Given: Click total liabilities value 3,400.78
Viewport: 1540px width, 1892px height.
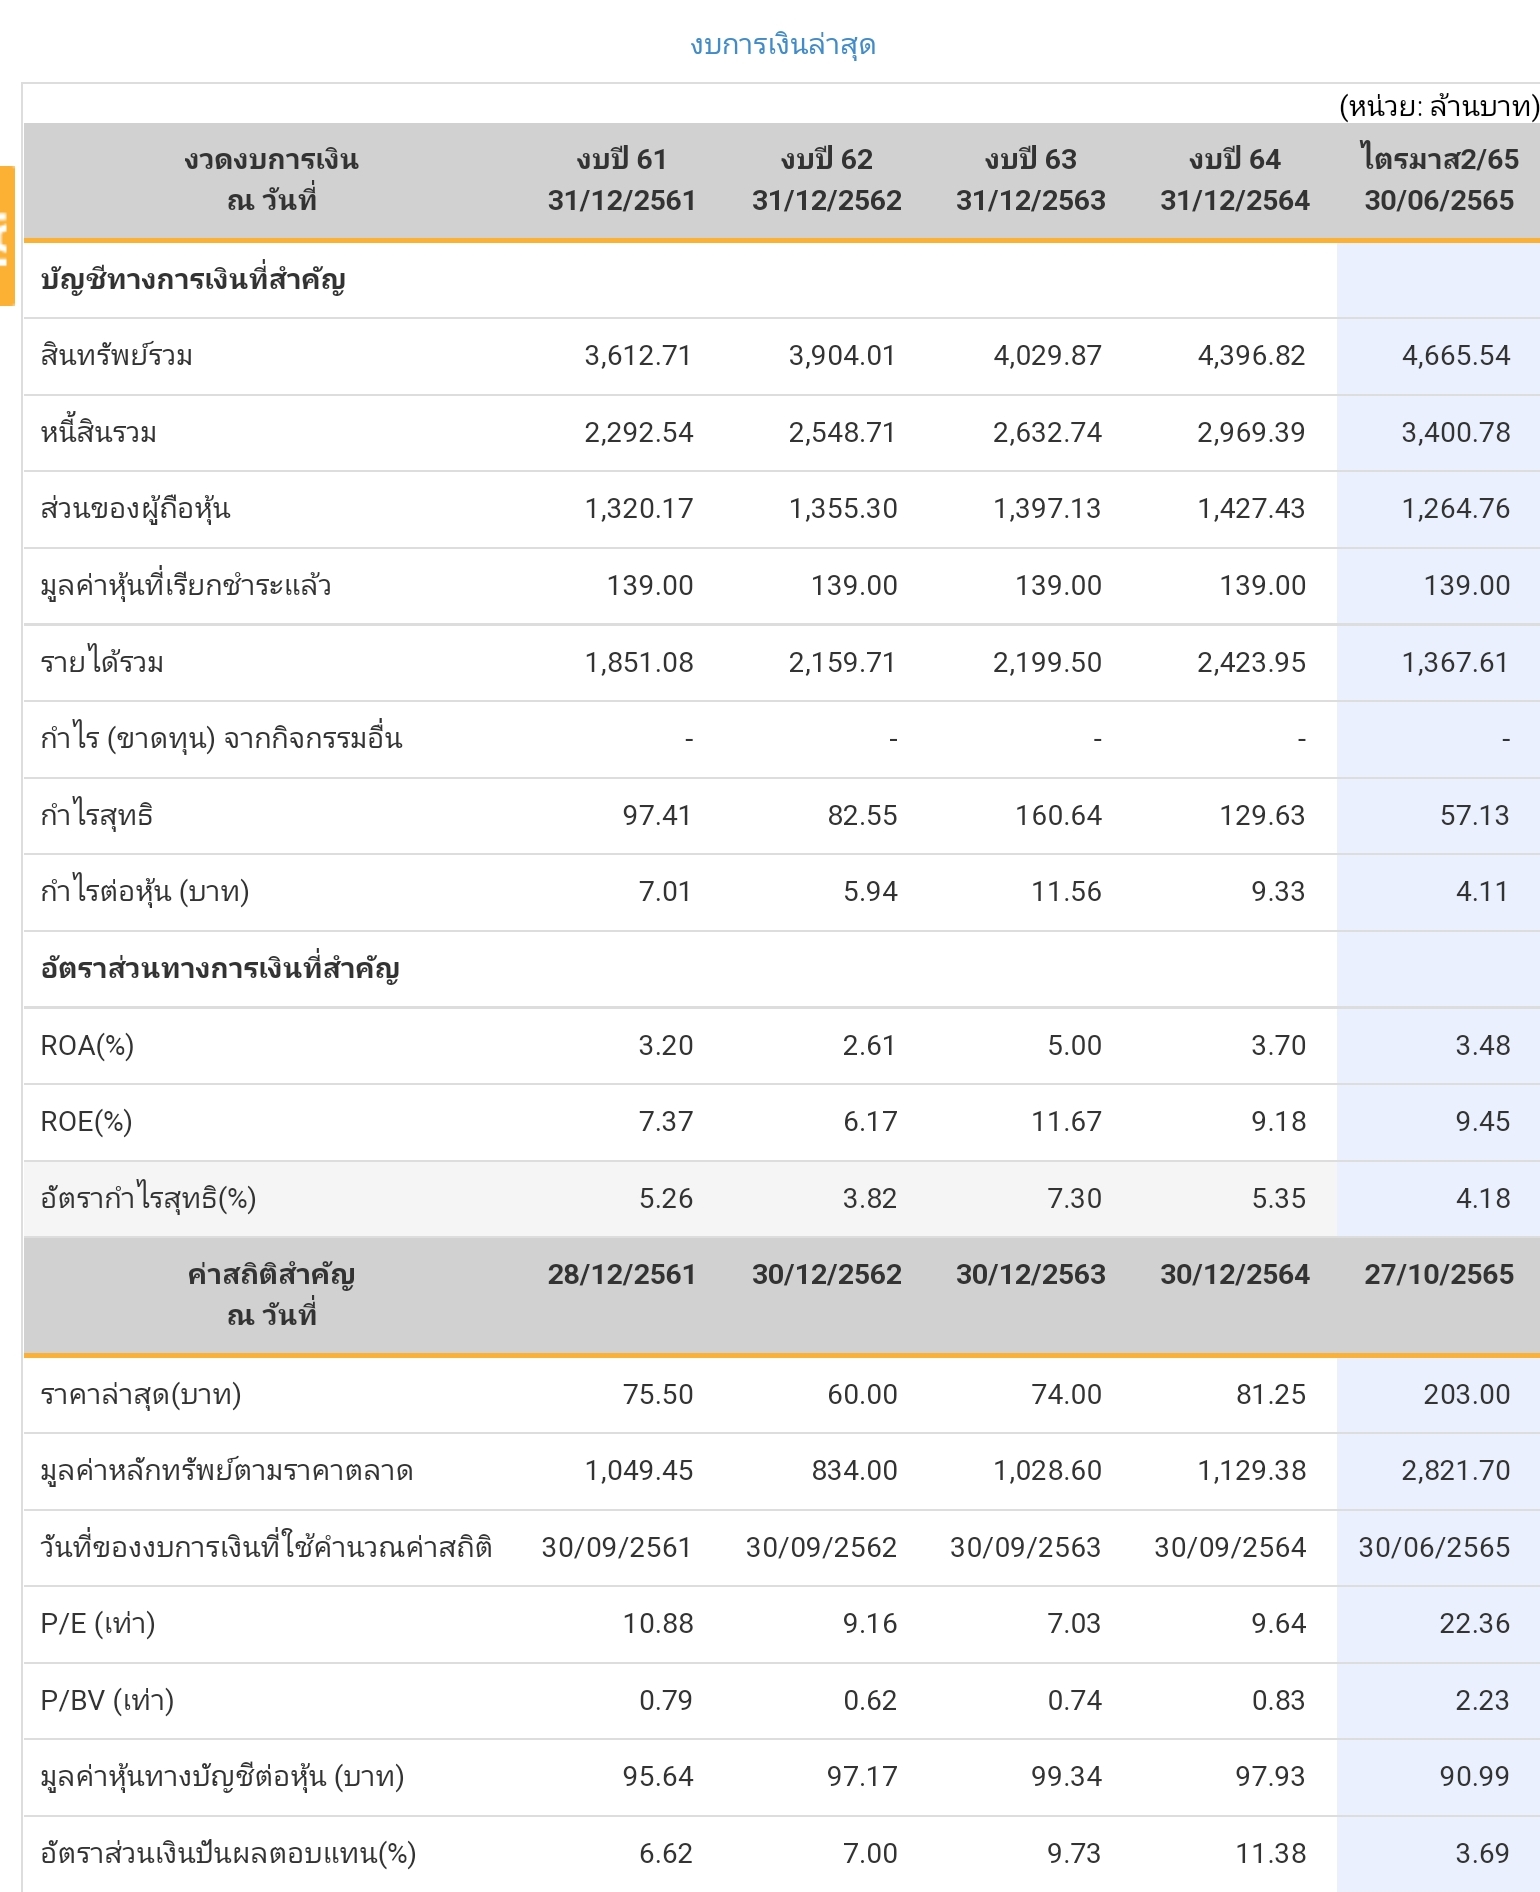Looking at the screenshot, I should point(1456,433).
